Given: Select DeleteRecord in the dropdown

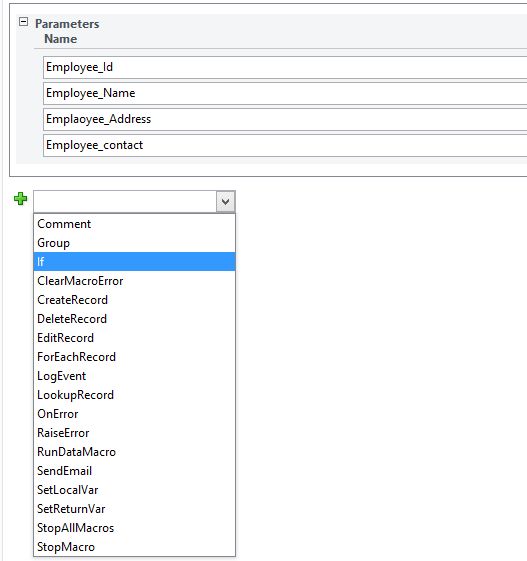Looking at the screenshot, I should point(135,319).
